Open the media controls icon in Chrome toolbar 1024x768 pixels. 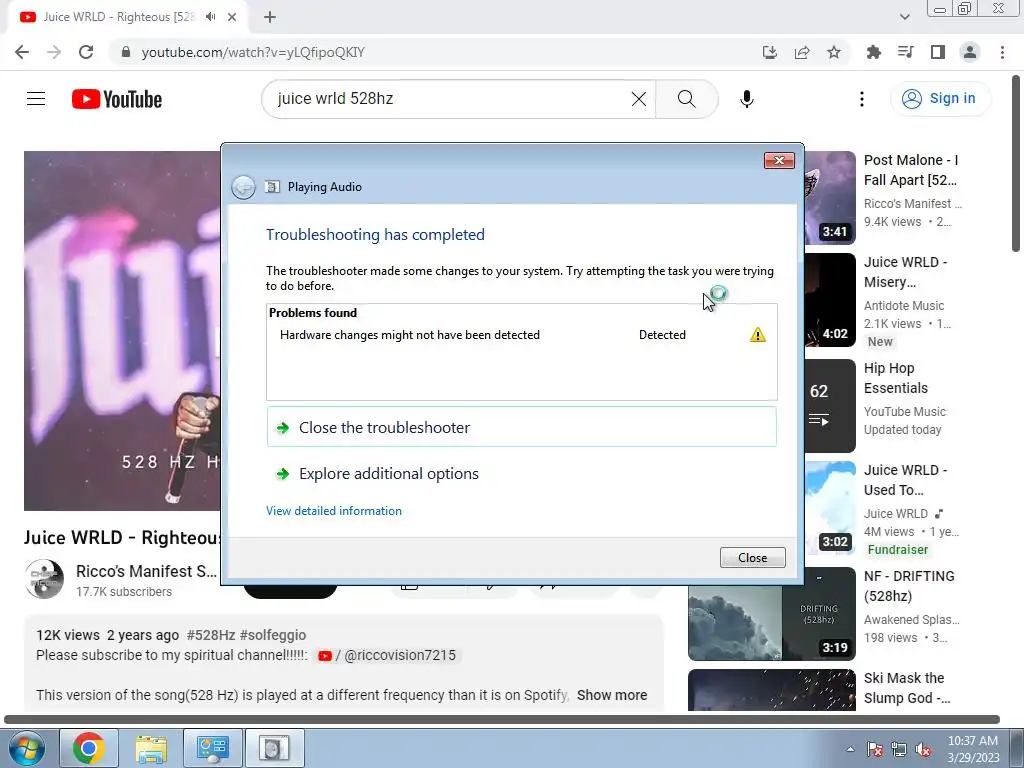pyautogui.click(x=905, y=52)
